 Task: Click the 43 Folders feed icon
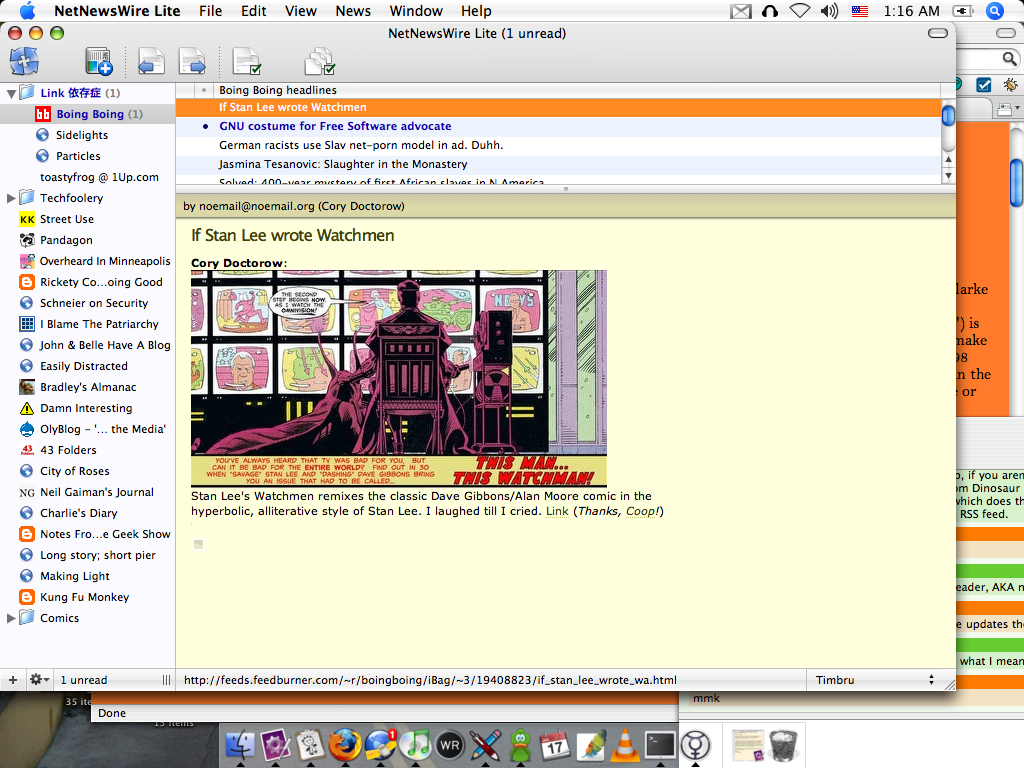27,450
